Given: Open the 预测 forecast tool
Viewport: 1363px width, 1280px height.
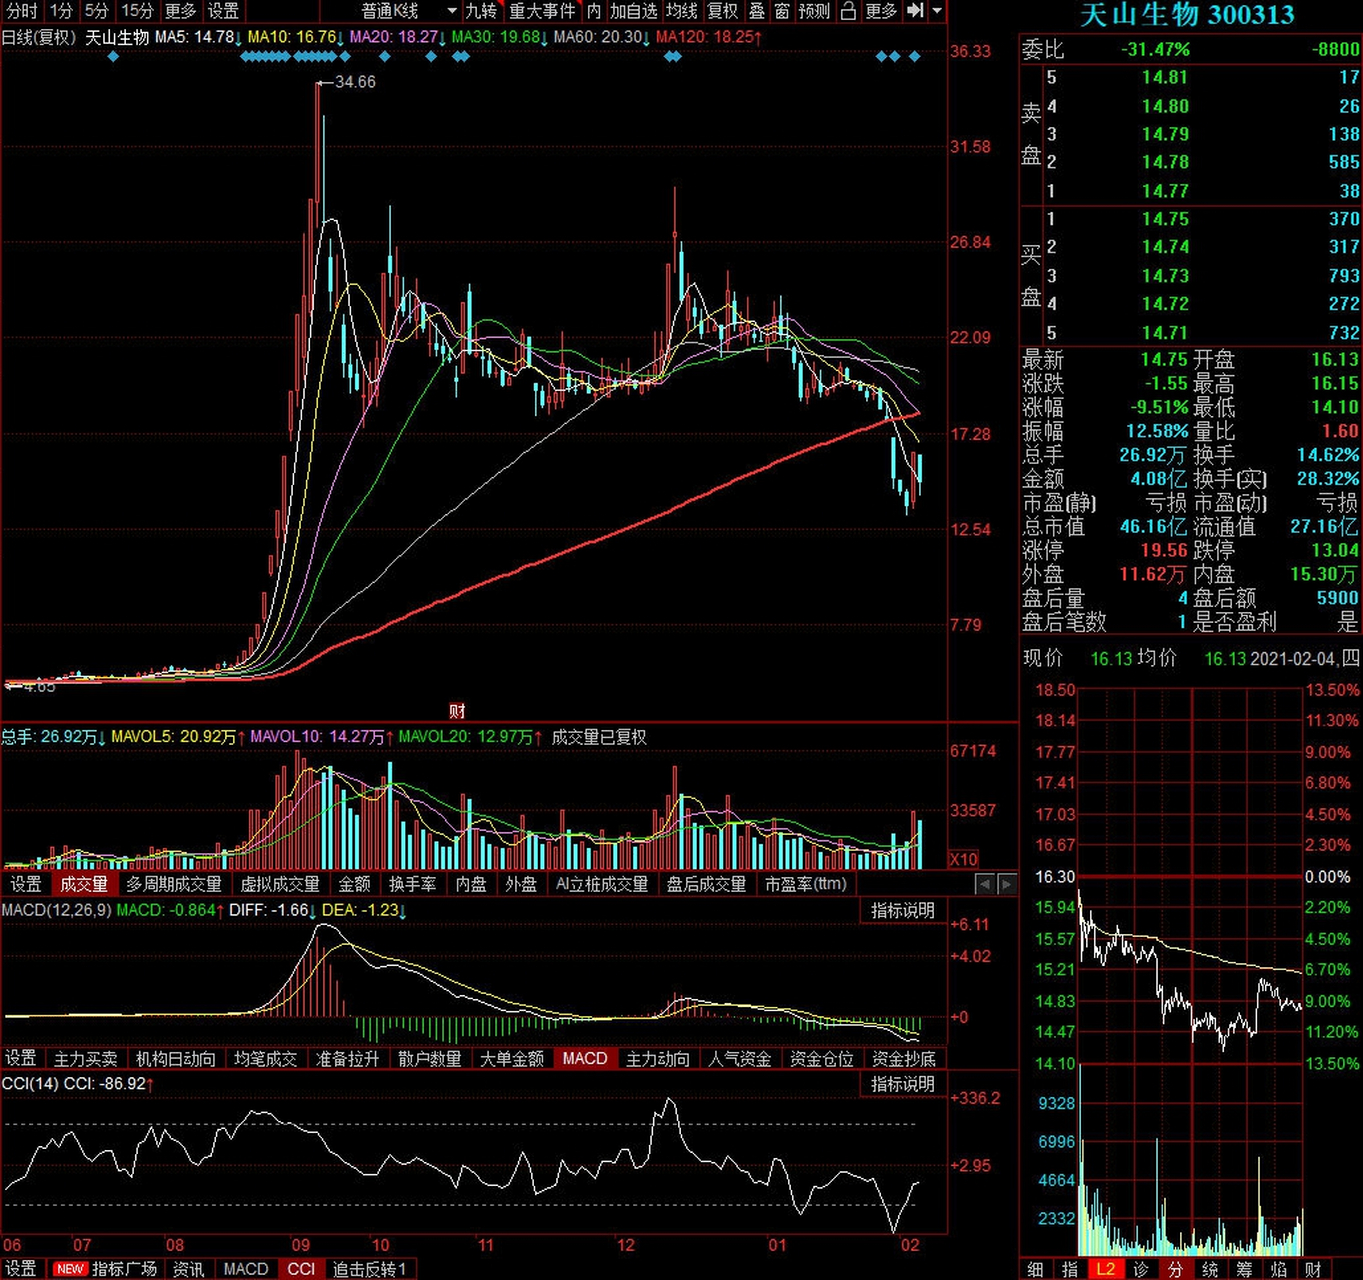Looking at the screenshot, I should [x=814, y=11].
